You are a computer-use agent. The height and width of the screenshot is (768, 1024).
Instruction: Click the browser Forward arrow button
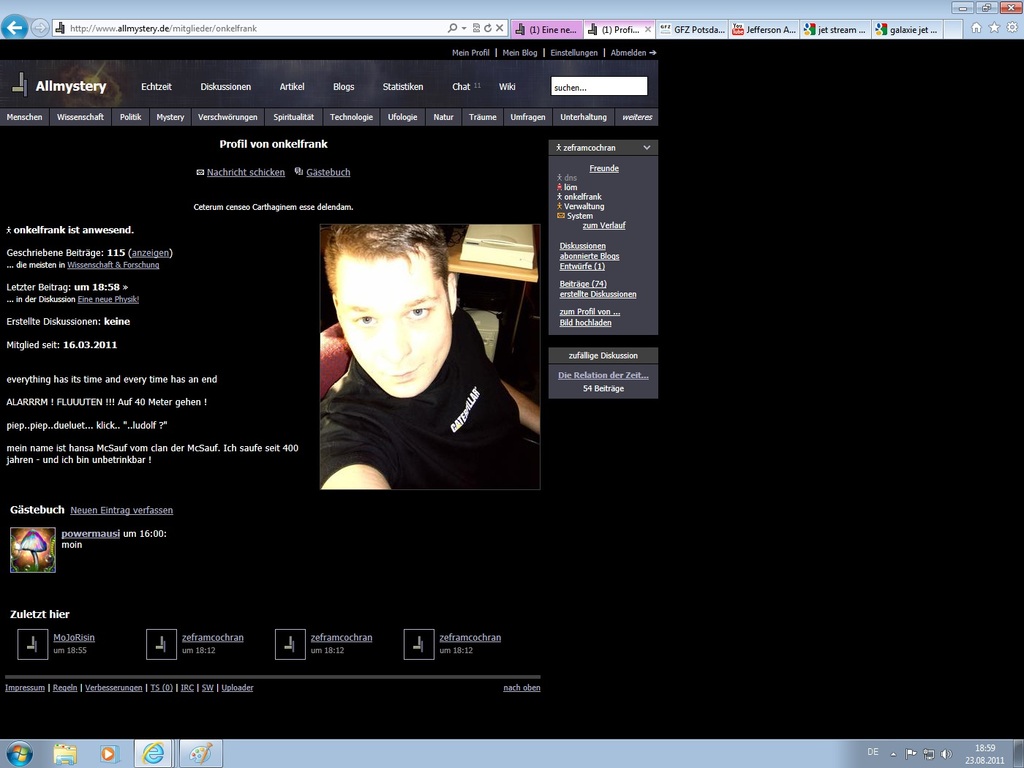coord(40,28)
